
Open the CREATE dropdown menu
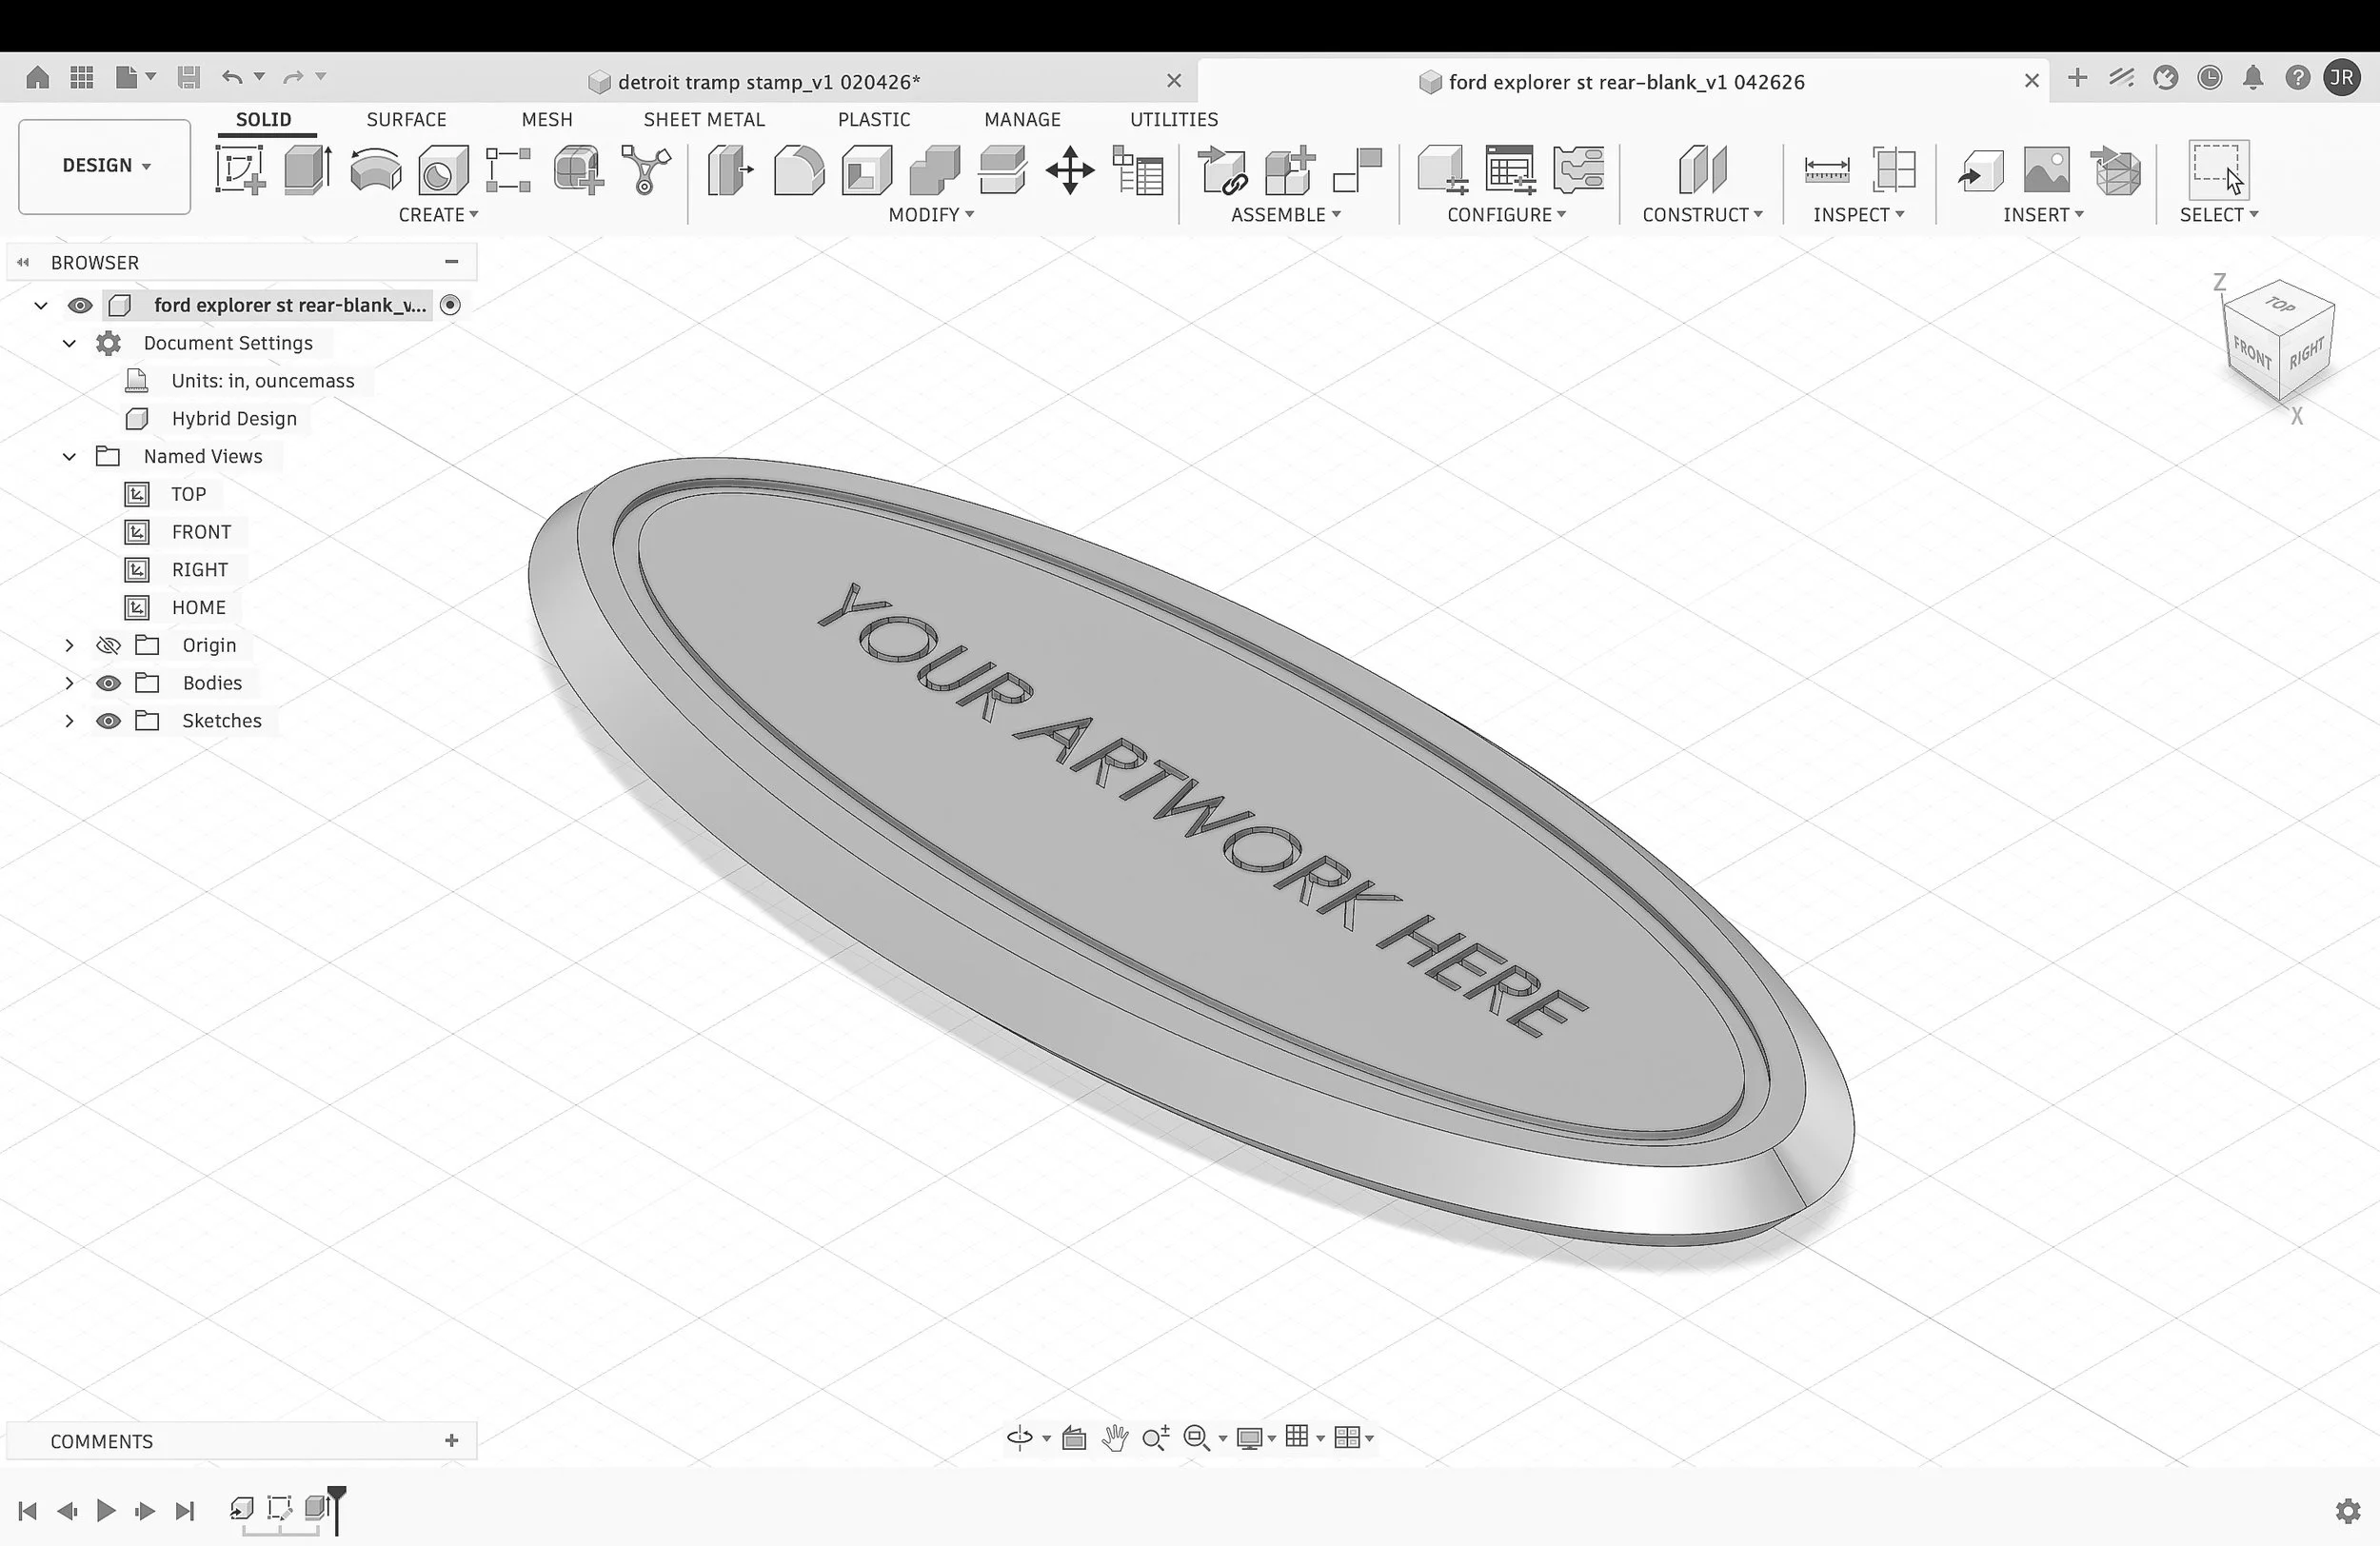pos(438,215)
